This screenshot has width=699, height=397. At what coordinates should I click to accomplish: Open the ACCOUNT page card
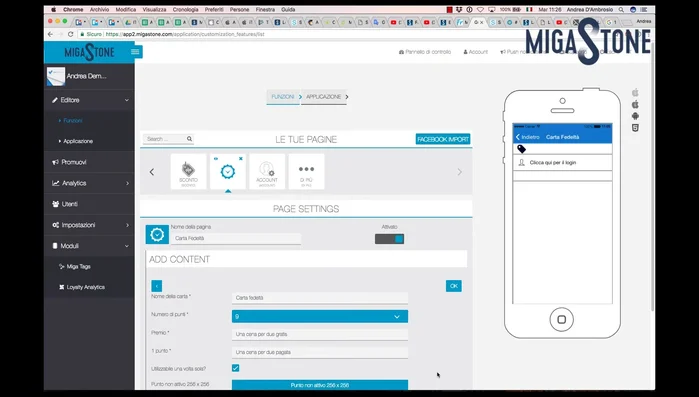pos(267,172)
